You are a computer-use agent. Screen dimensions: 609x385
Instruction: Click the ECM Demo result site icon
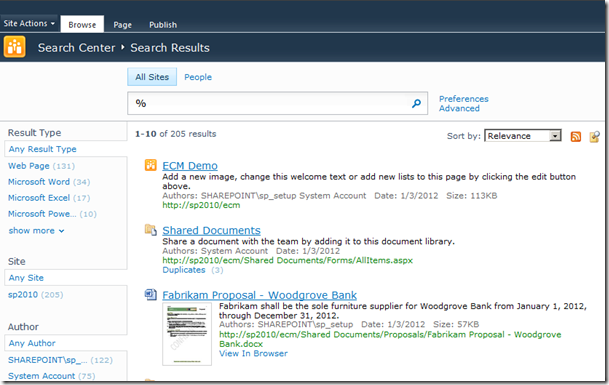(x=151, y=165)
